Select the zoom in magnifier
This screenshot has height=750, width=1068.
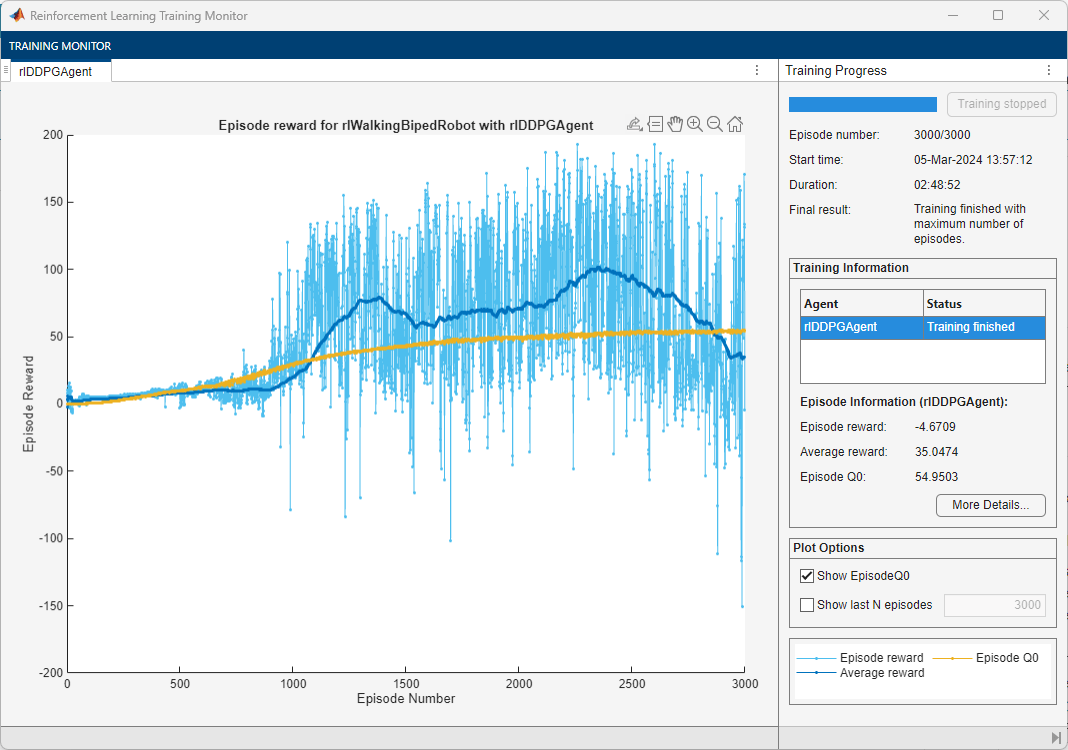695,124
